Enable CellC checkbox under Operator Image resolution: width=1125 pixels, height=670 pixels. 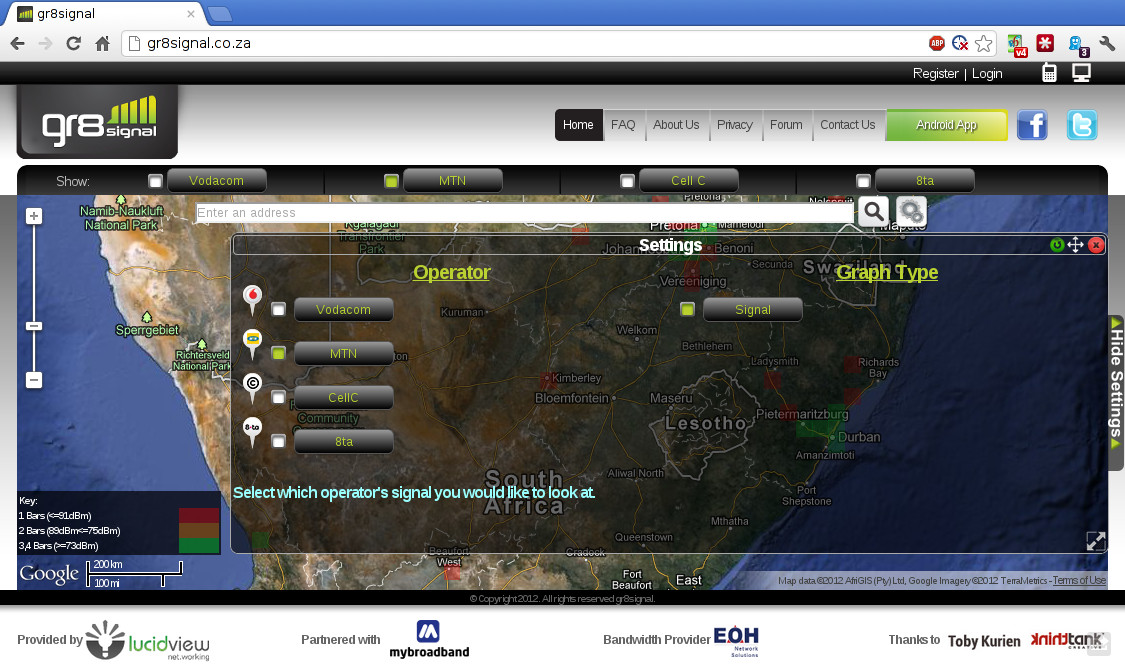(278, 397)
